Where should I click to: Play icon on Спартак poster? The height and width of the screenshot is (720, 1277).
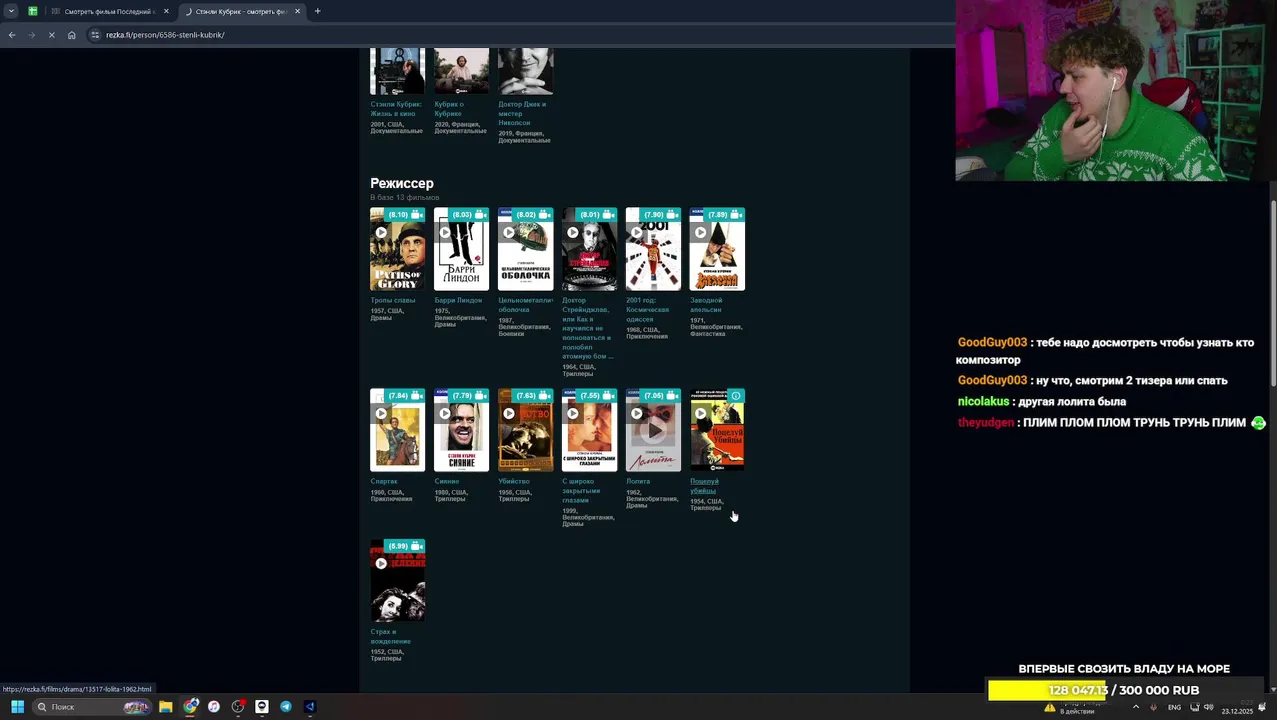(381, 414)
